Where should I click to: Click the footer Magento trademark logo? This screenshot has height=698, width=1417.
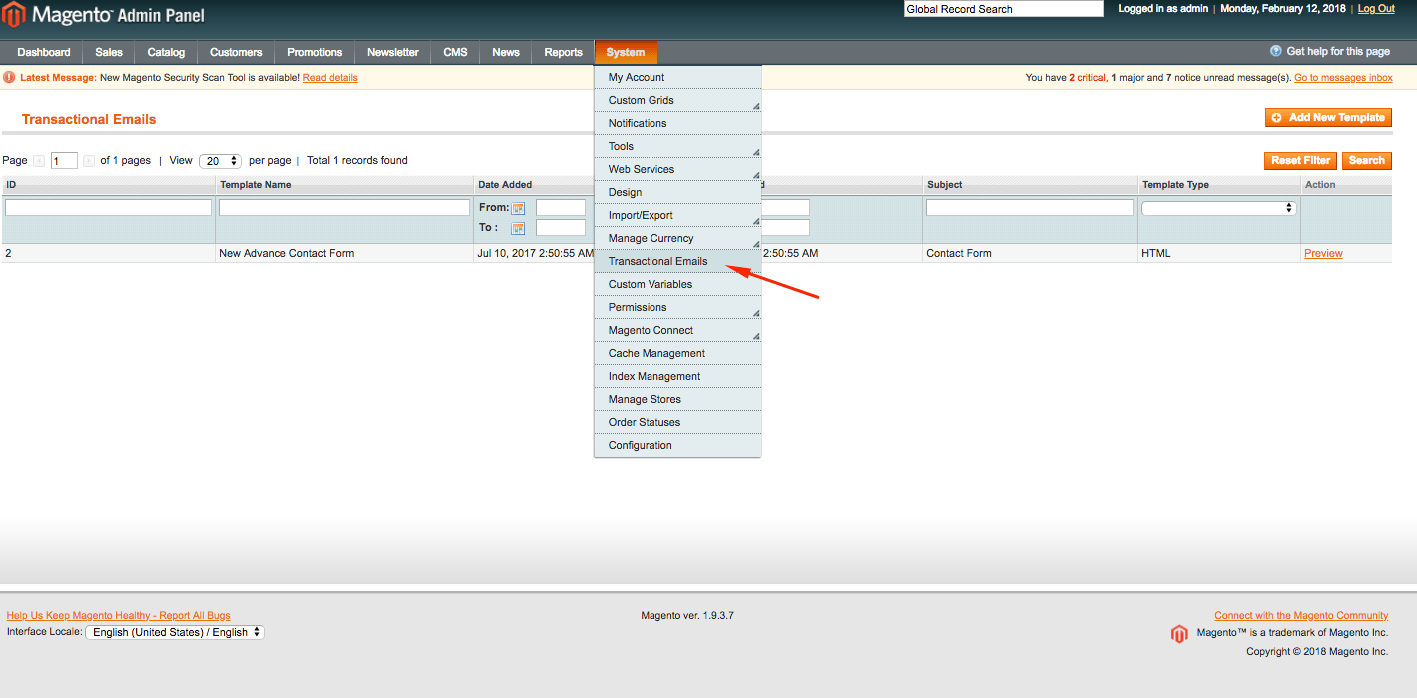(1180, 634)
